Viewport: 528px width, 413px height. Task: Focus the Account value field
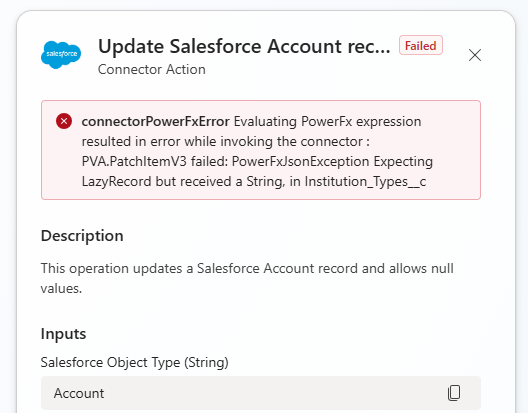coord(261,393)
